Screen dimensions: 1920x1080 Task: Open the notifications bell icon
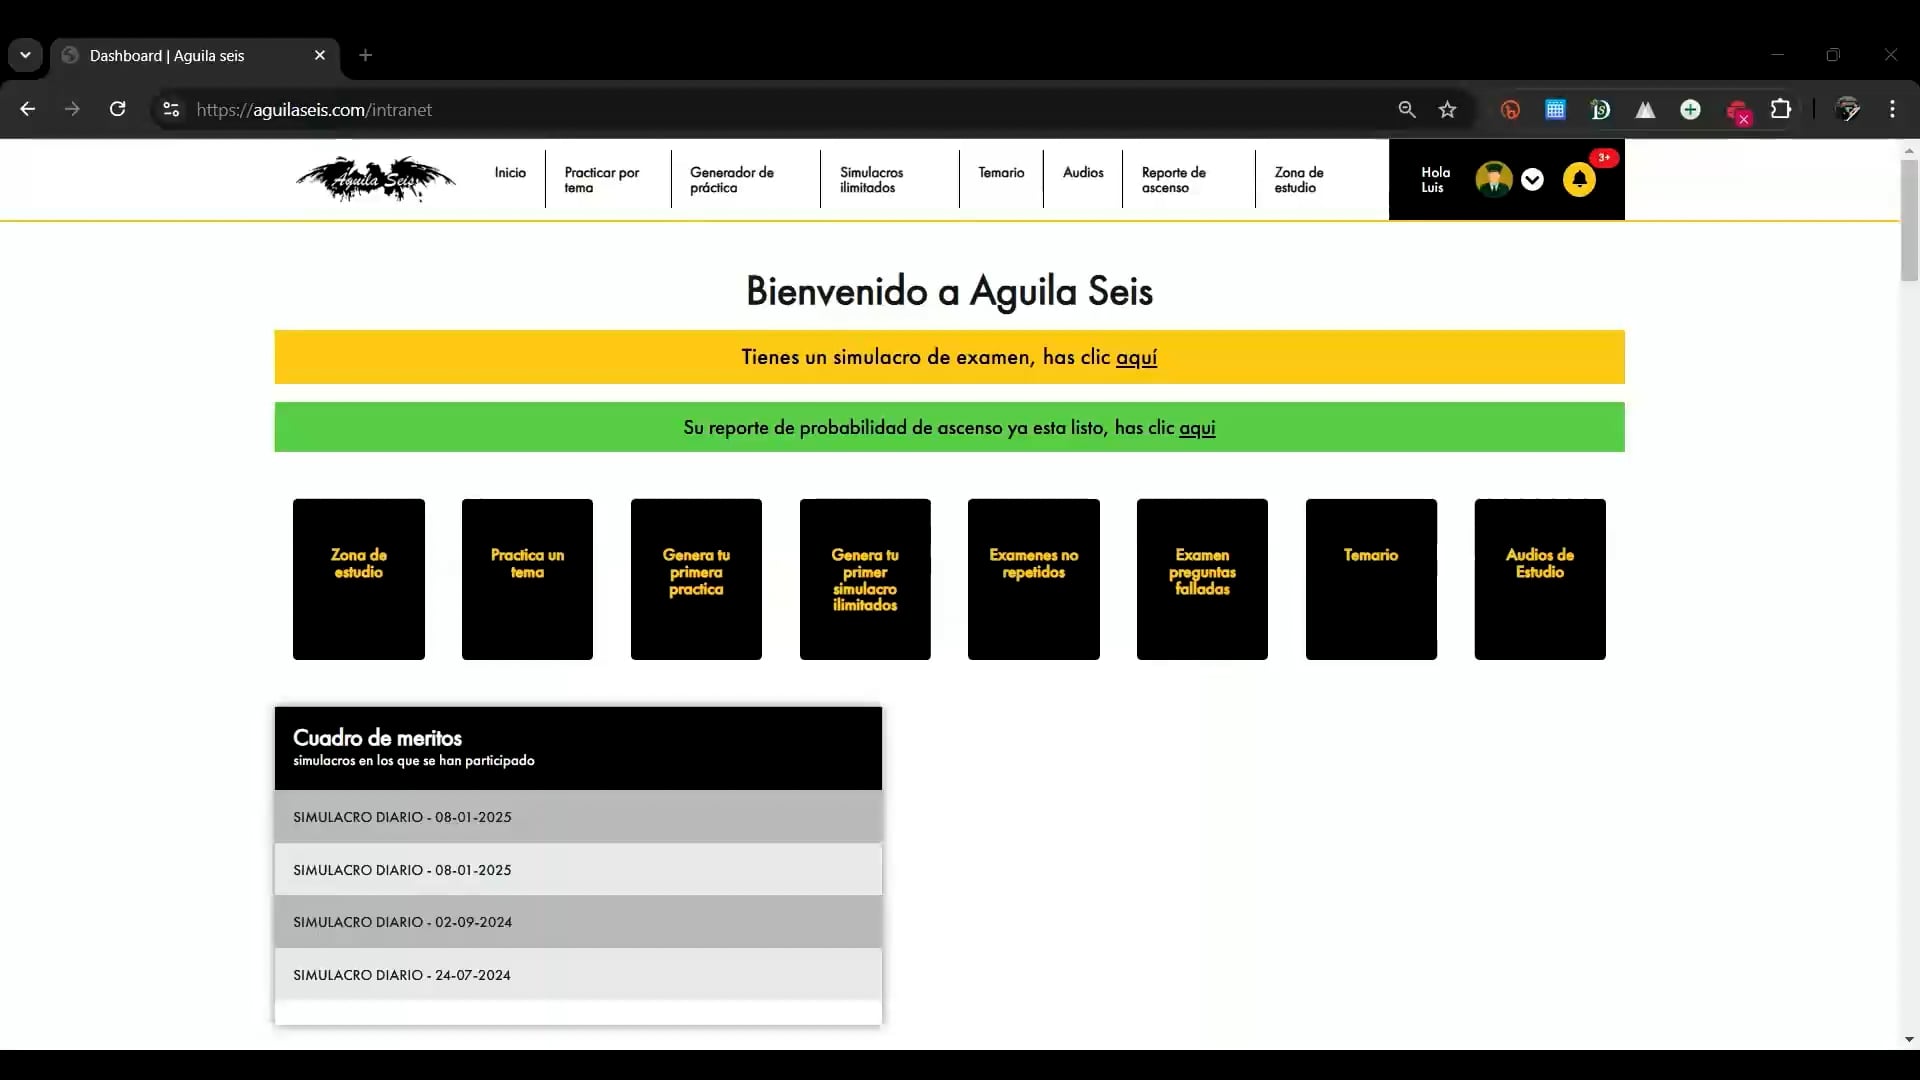[x=1579, y=180]
